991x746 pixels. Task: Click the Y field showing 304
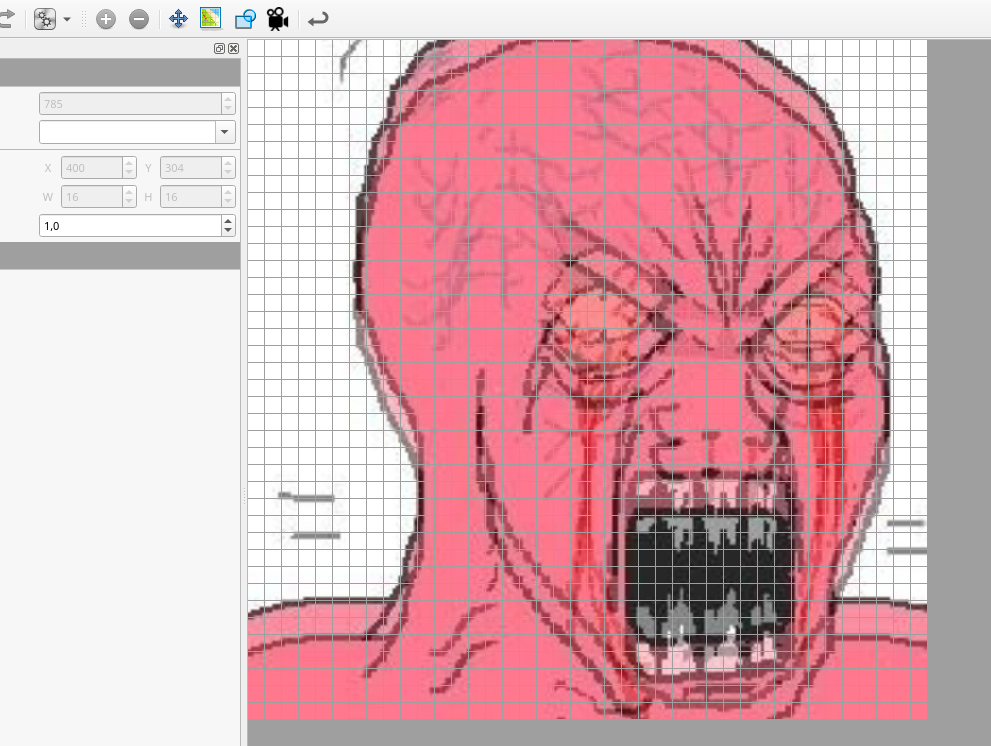click(x=191, y=168)
